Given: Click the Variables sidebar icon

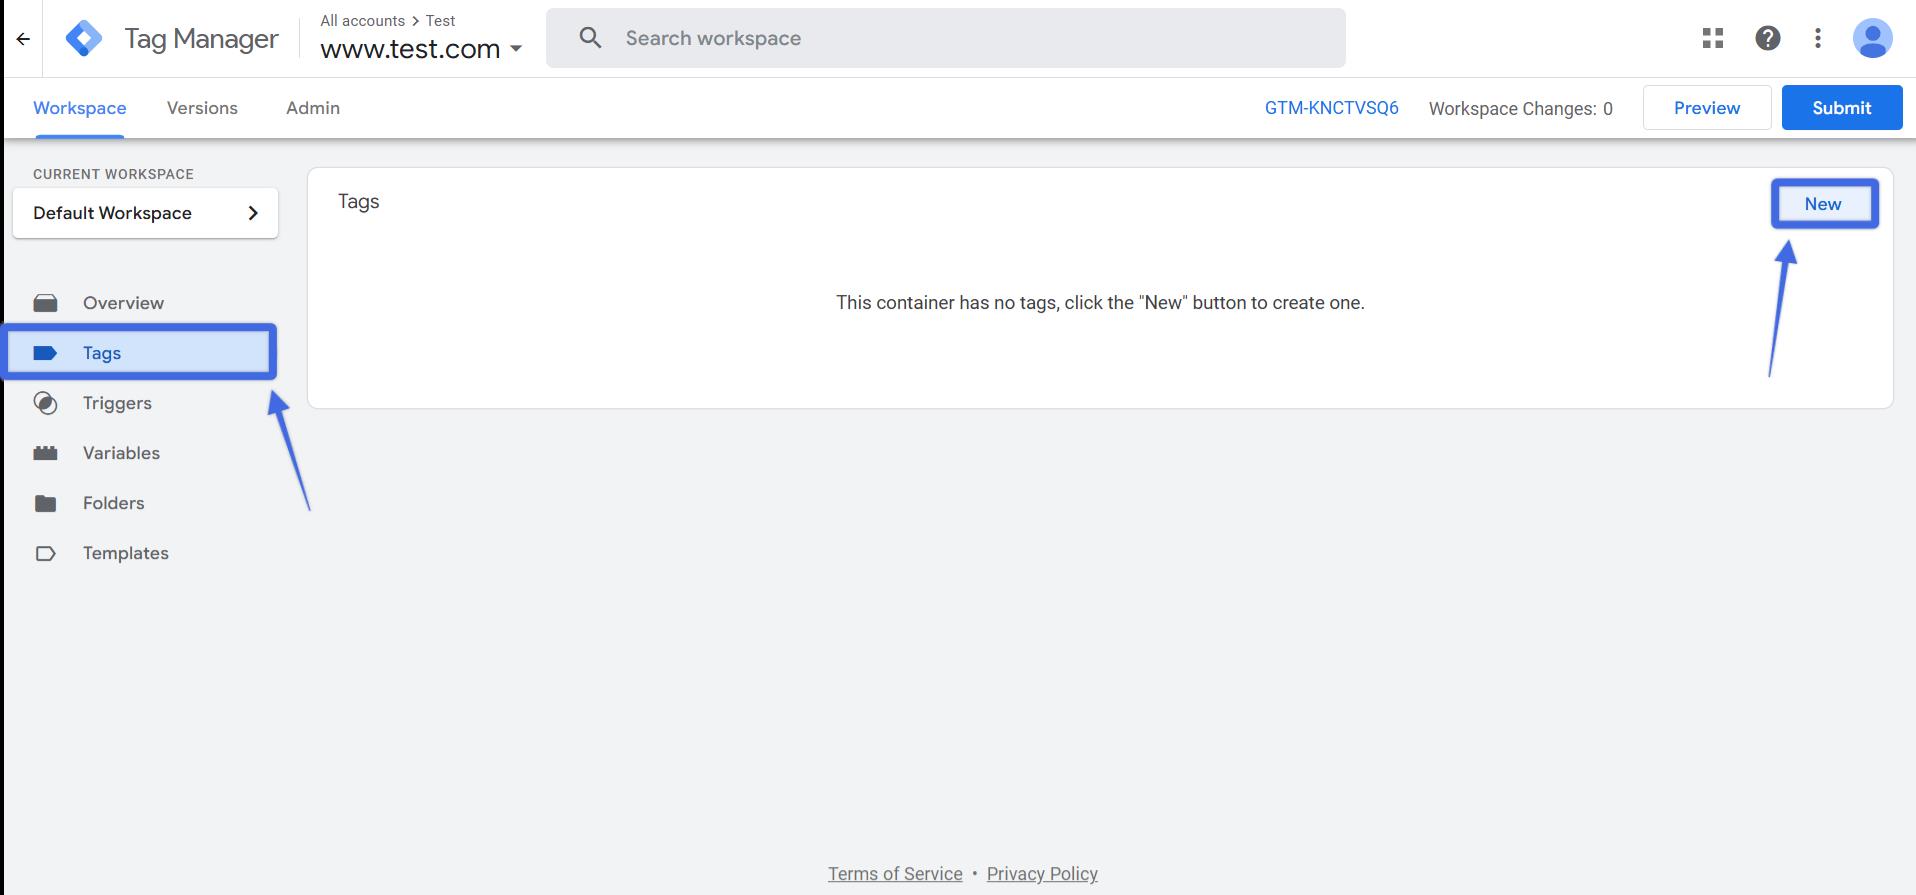Looking at the screenshot, I should tap(46, 453).
